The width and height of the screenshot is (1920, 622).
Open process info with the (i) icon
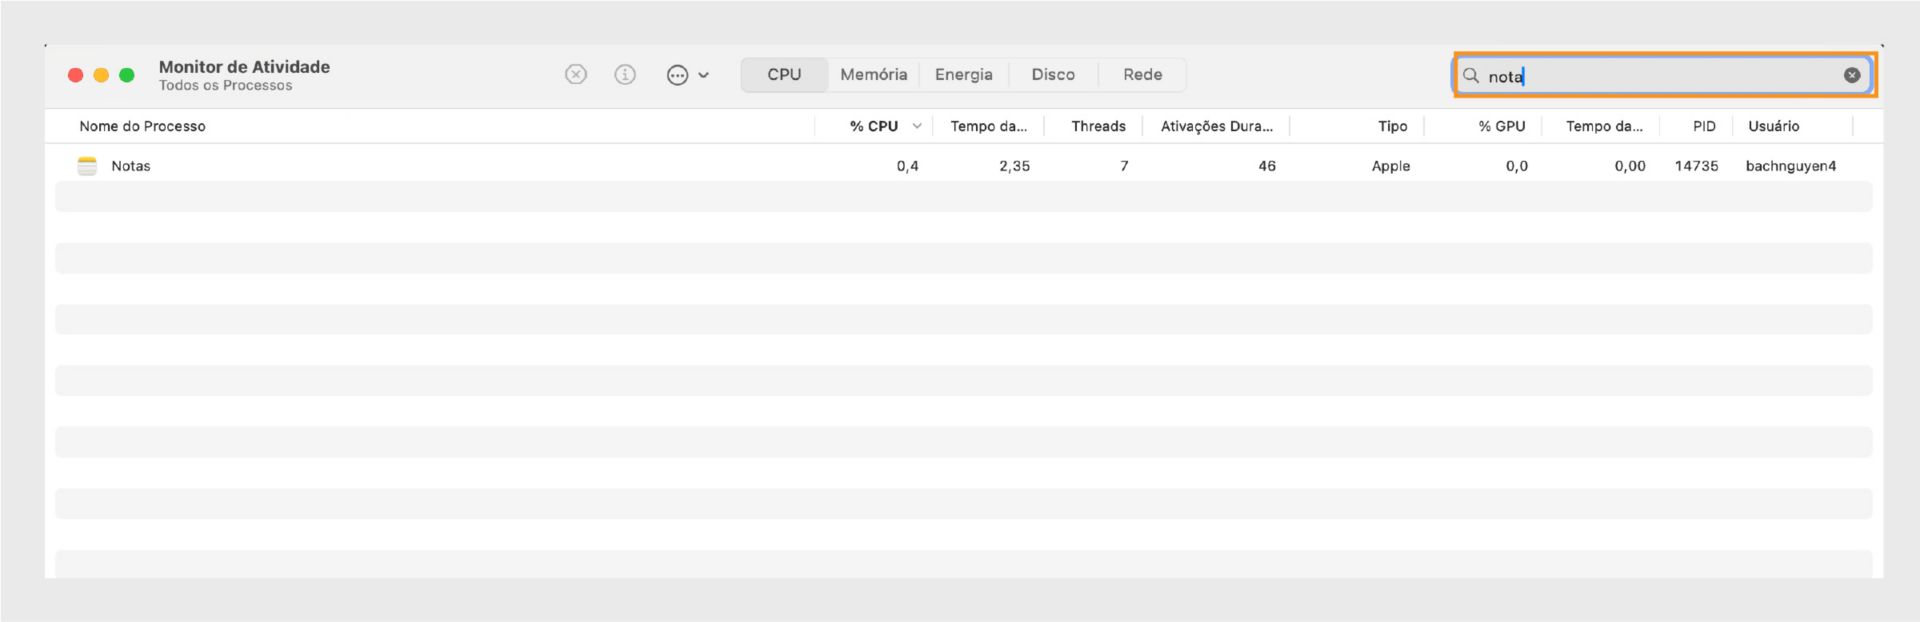pyautogui.click(x=625, y=75)
